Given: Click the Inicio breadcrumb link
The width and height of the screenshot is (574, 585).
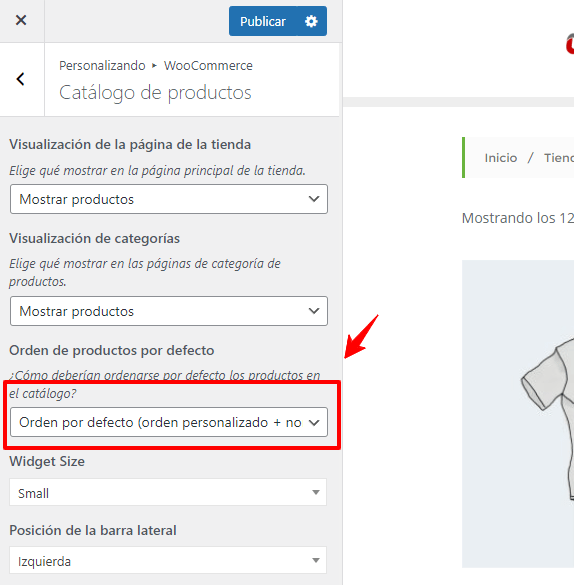Looking at the screenshot, I should [x=501, y=158].
